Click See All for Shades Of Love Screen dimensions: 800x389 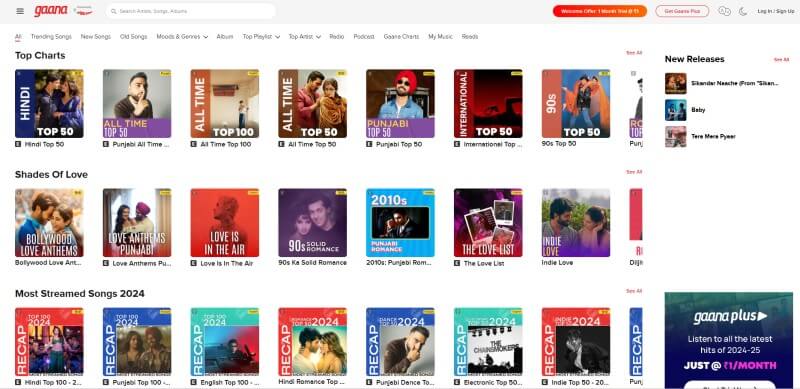[634, 172]
